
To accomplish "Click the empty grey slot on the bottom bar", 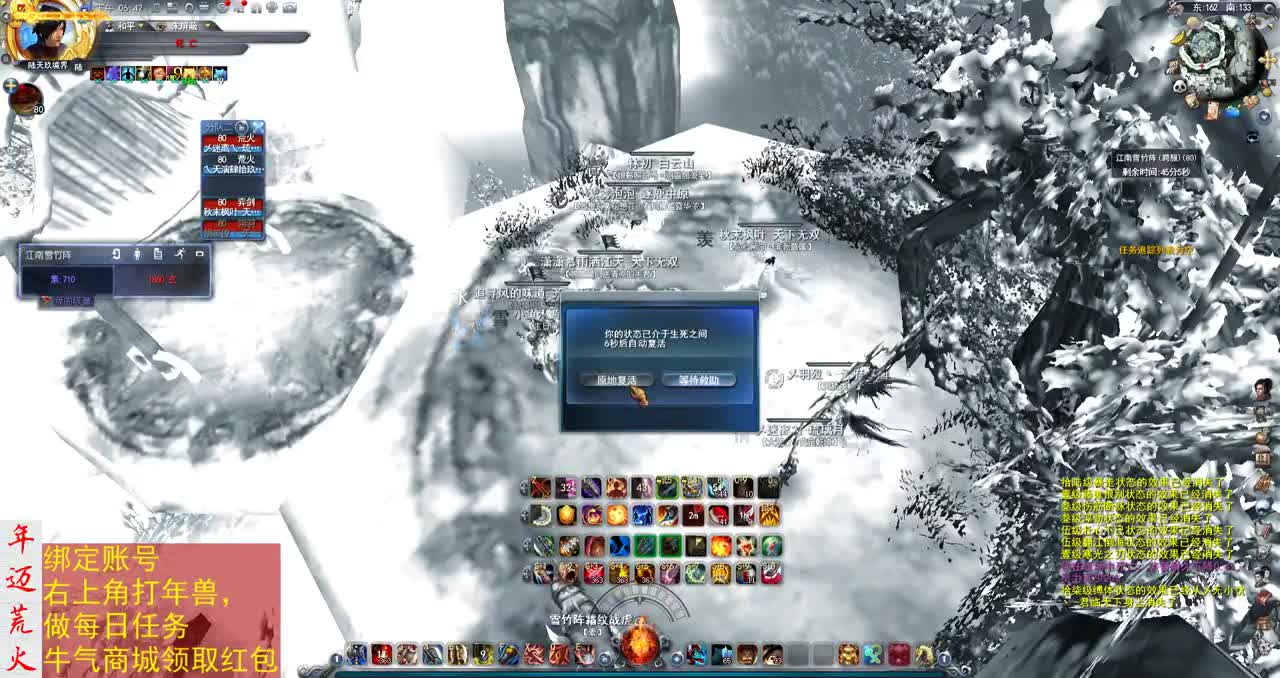I will tap(797, 654).
